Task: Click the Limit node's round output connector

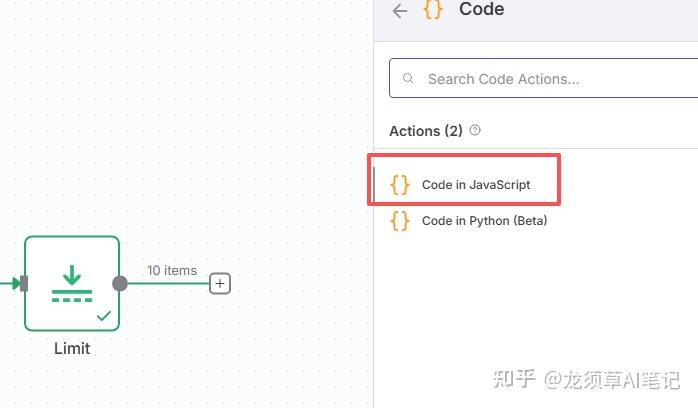Action: pos(120,283)
